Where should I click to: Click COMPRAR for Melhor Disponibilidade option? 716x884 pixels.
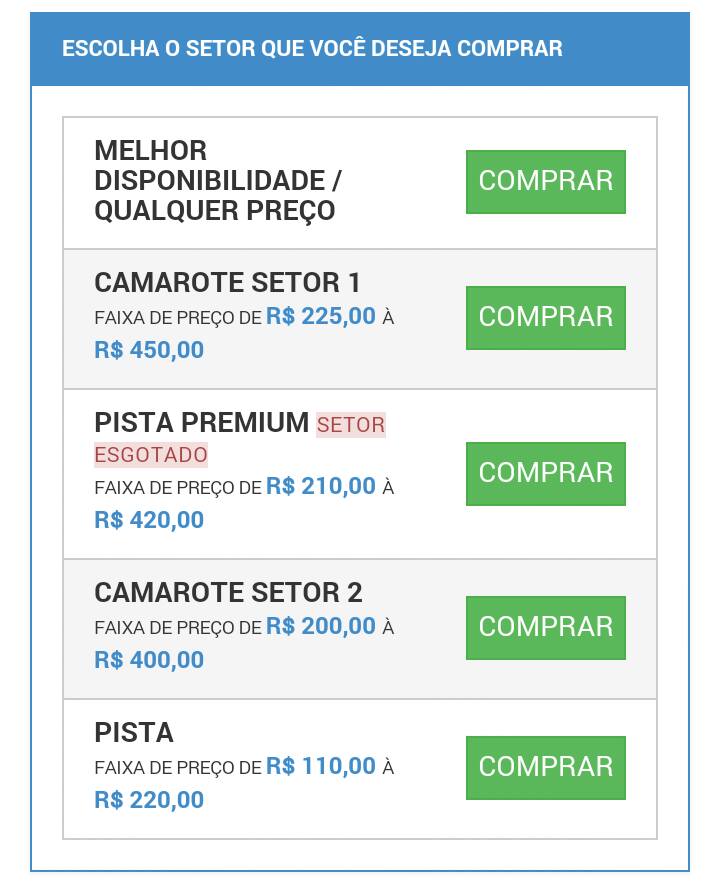(545, 182)
